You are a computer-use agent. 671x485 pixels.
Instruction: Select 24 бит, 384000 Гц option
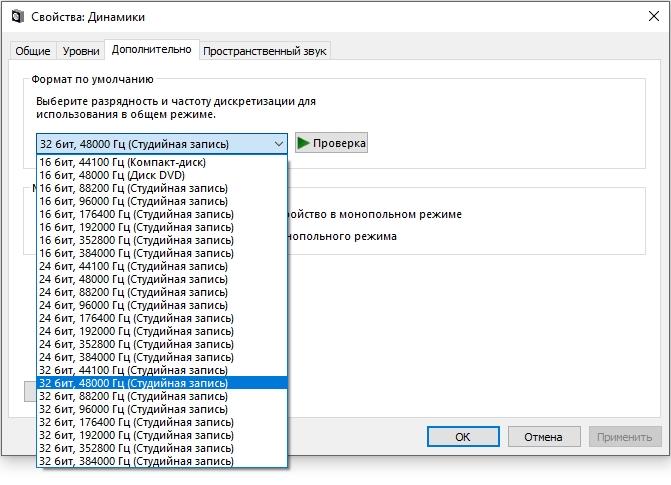tap(162, 357)
